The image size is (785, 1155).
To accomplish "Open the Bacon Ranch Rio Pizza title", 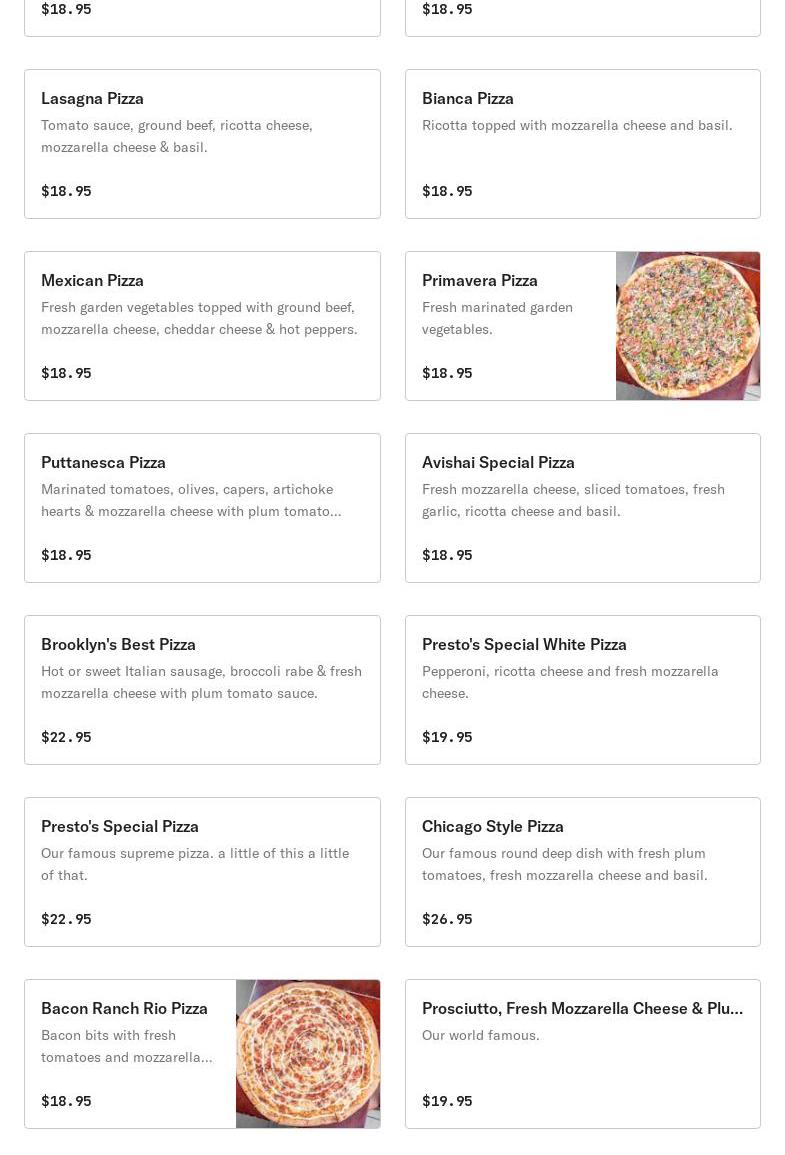I will tap(124, 1008).
